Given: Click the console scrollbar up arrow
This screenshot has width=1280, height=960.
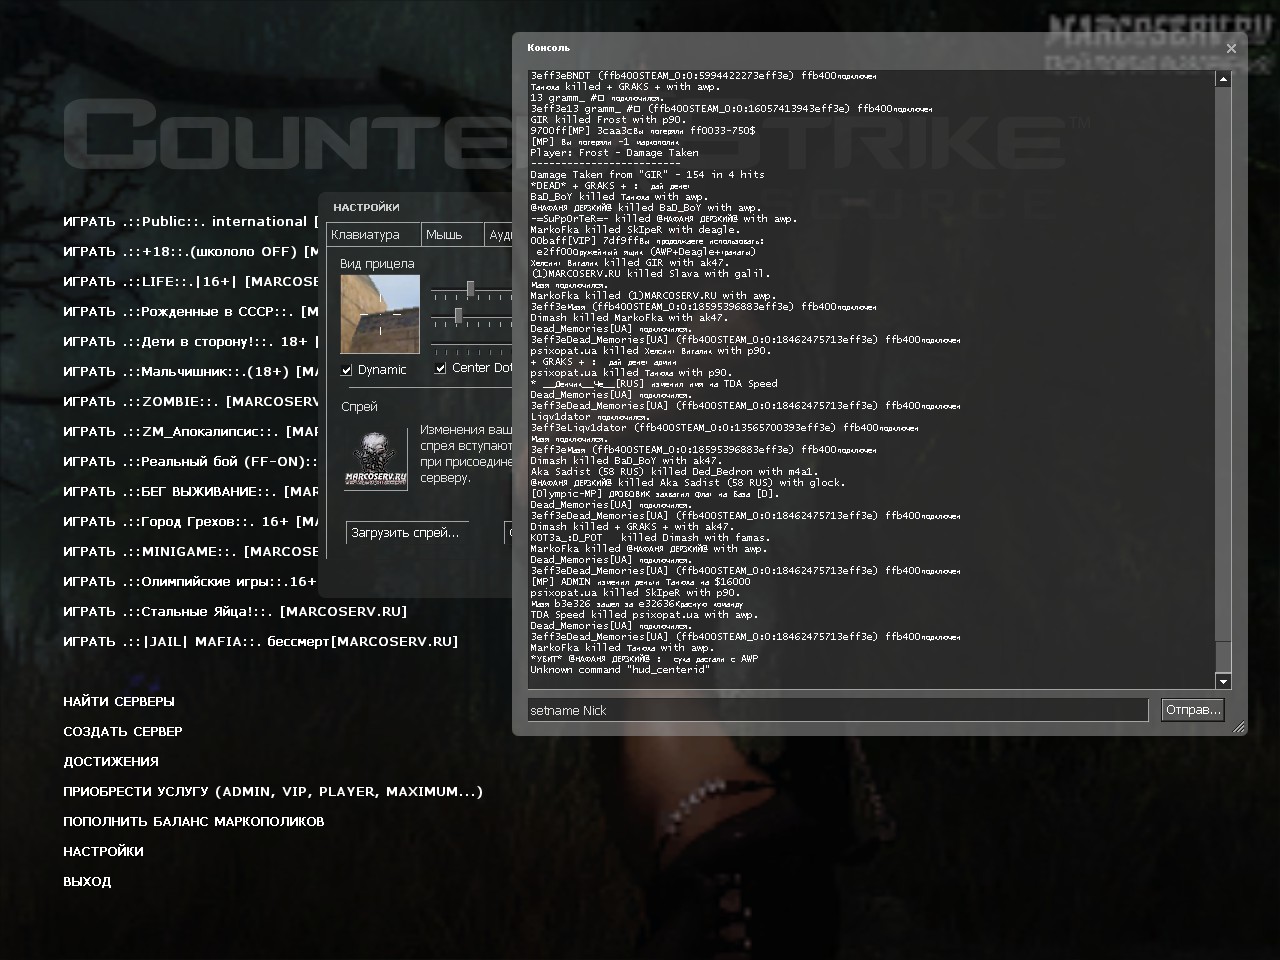Looking at the screenshot, I should [1223, 79].
